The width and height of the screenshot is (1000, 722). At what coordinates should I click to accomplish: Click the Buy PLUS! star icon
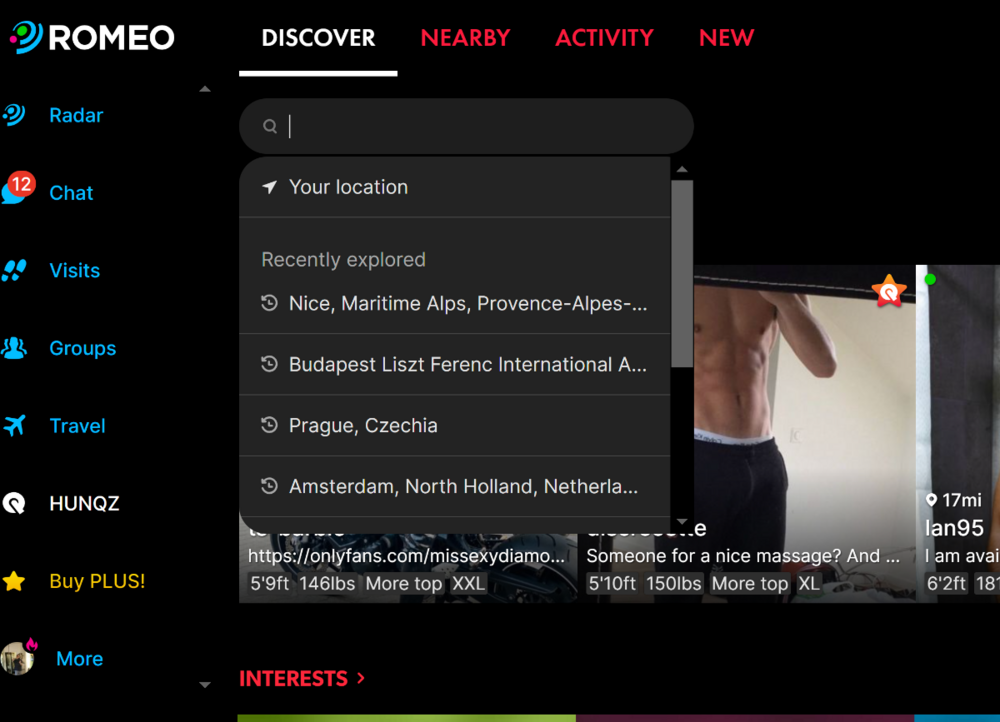tap(14, 581)
